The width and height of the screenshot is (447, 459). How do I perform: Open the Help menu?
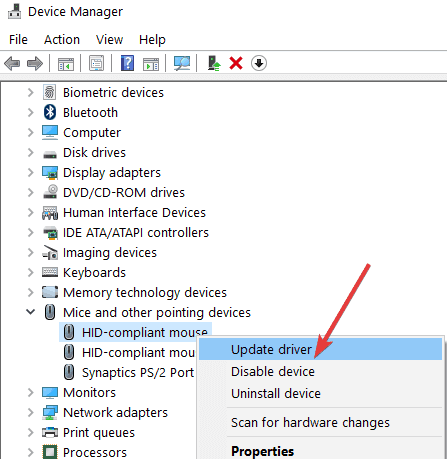coord(152,40)
